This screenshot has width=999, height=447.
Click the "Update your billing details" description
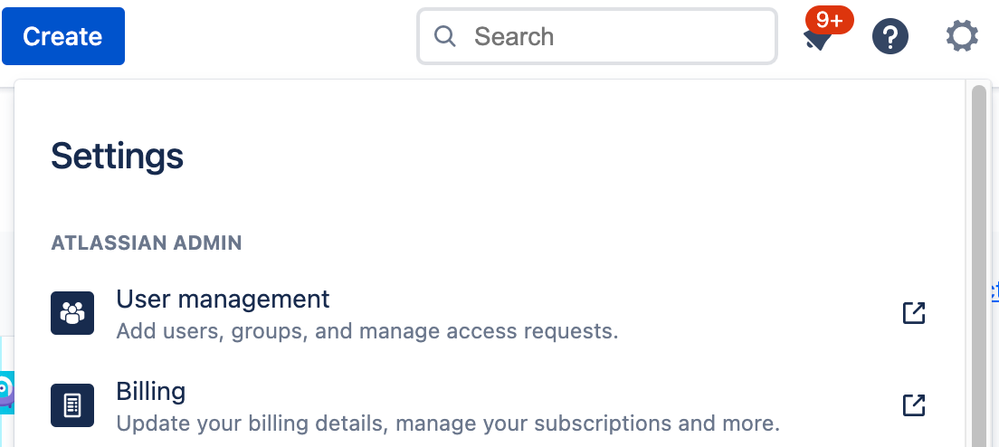[x=448, y=423]
